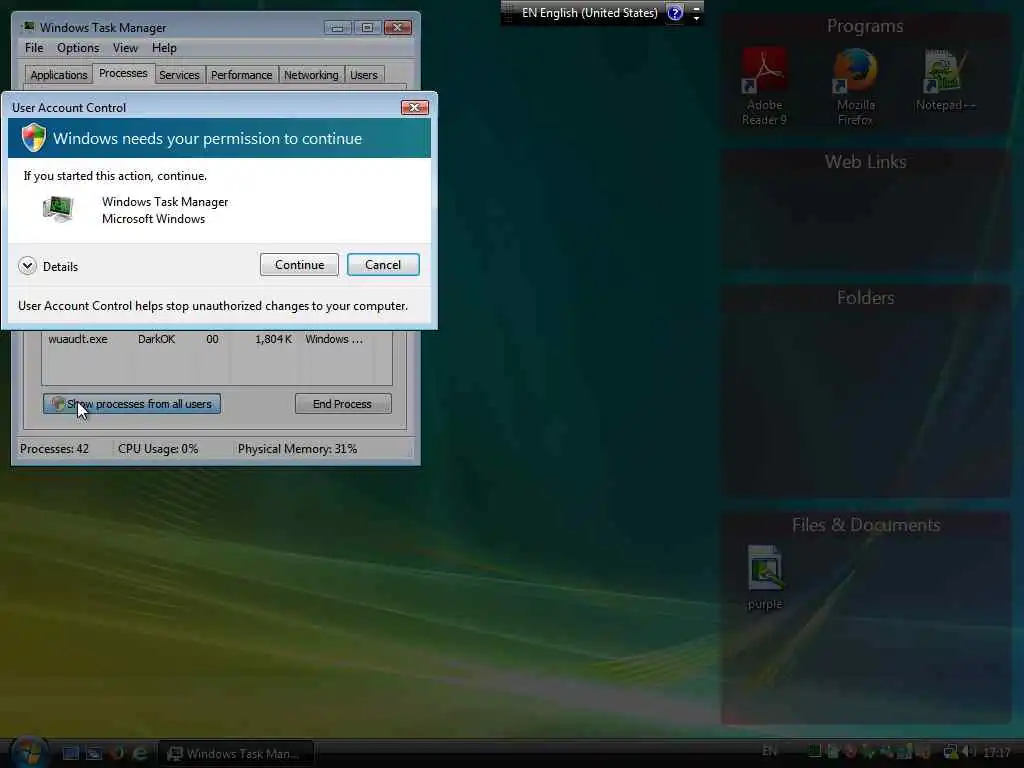This screenshot has height=768, width=1024.
Task: Close the User Account Control dialog
Action: [414, 107]
